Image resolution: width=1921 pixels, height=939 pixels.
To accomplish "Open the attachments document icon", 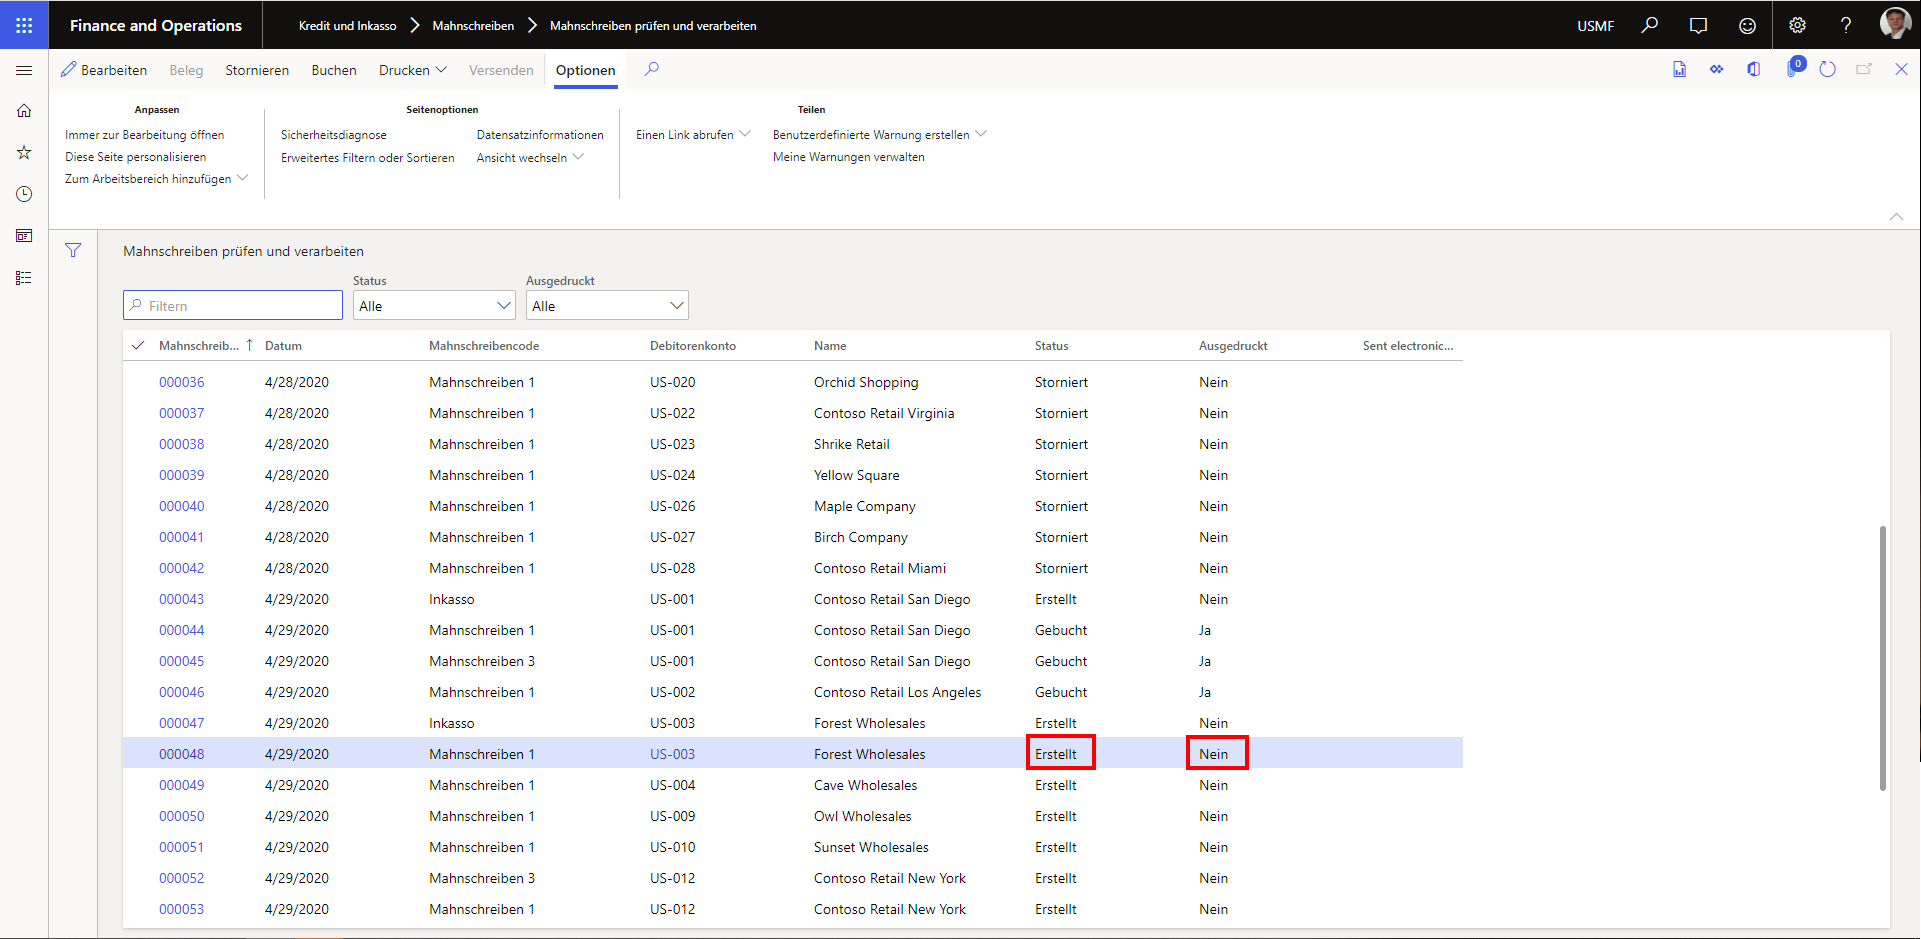I will tap(1679, 69).
